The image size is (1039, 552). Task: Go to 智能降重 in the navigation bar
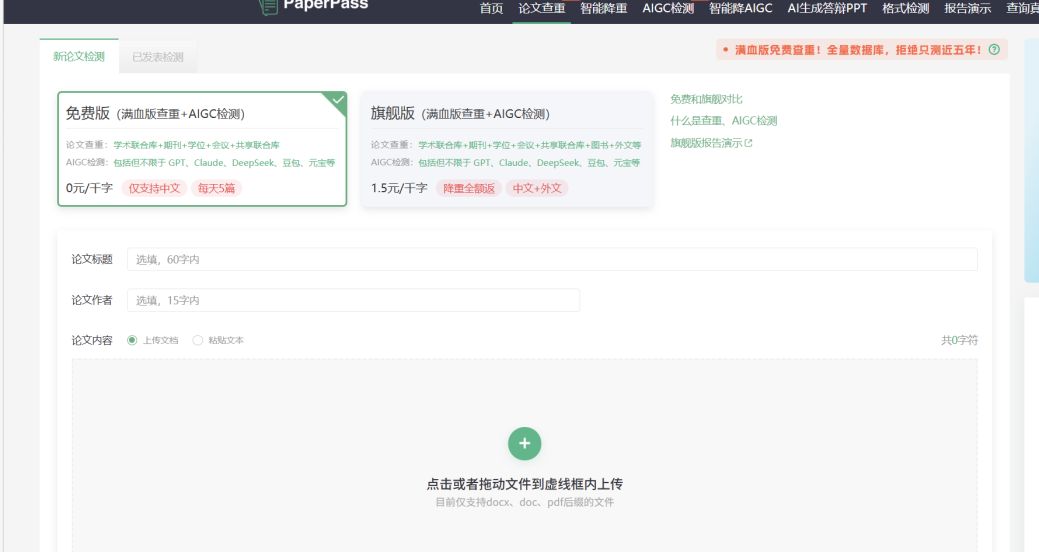[604, 9]
